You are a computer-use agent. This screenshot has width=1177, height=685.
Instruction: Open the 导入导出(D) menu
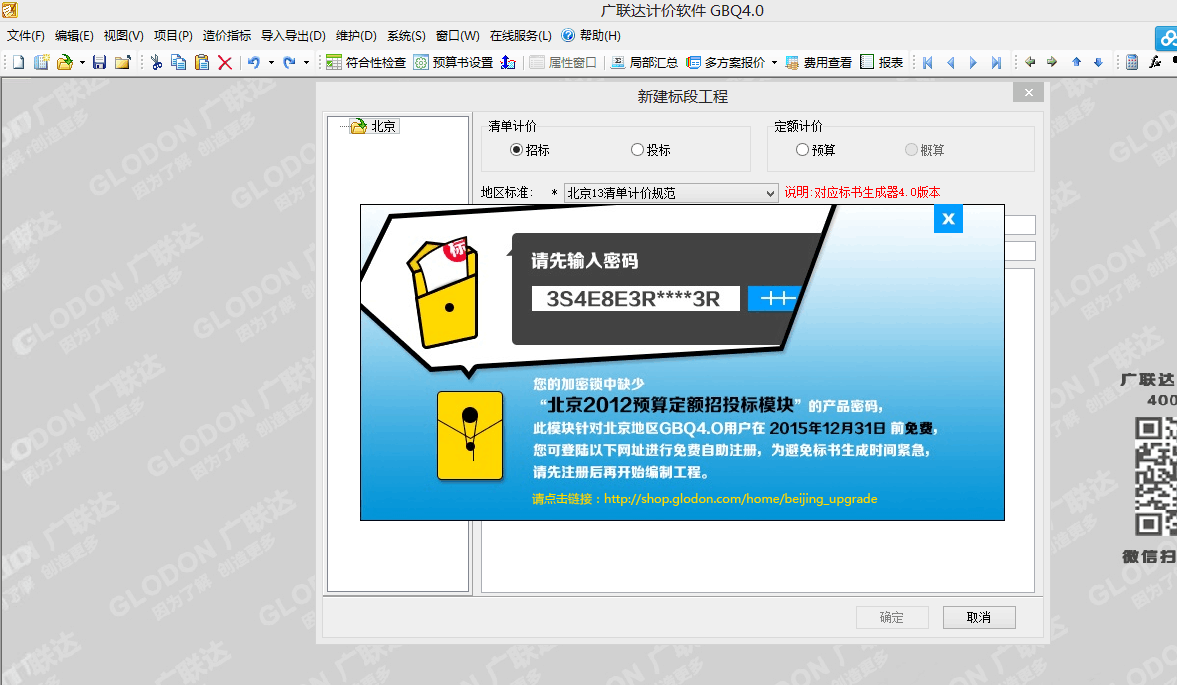coord(293,35)
